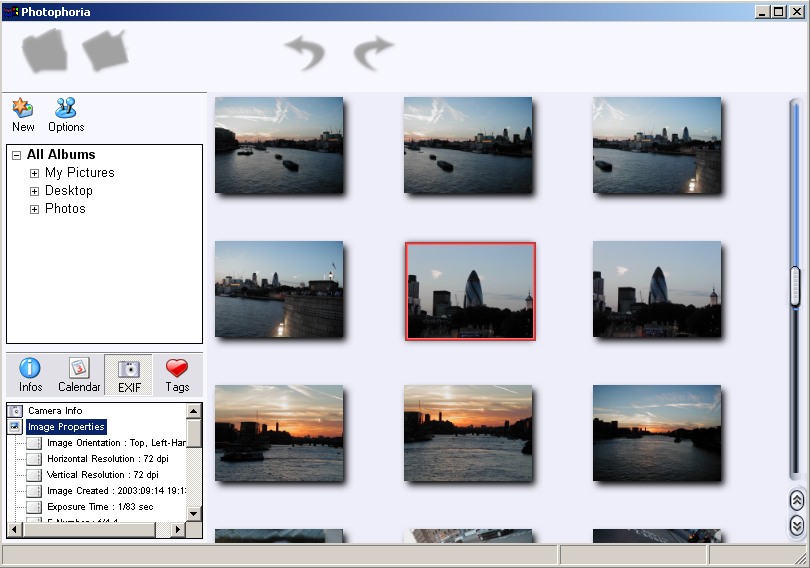This screenshot has width=810, height=568.
Task: Click the gallery page-down double chevron button
Action: [x=797, y=526]
